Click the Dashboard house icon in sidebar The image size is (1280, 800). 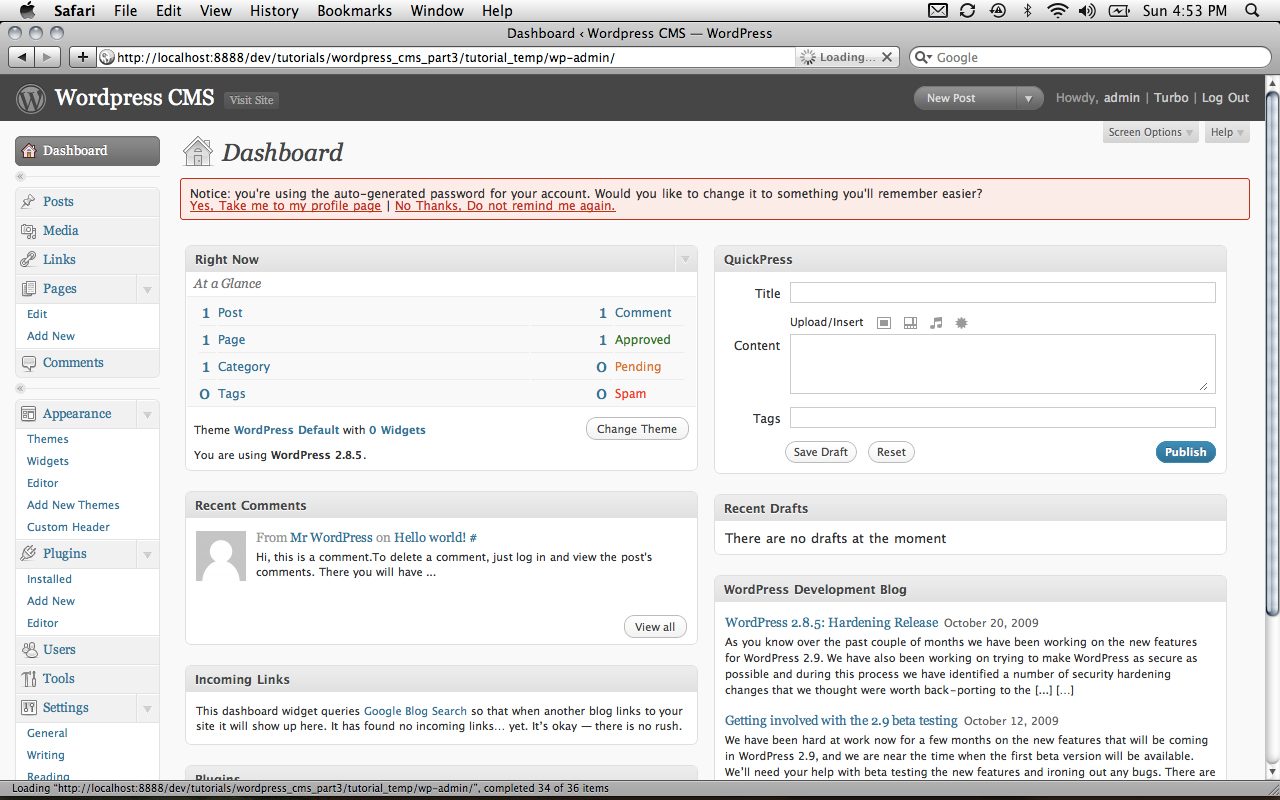28,150
